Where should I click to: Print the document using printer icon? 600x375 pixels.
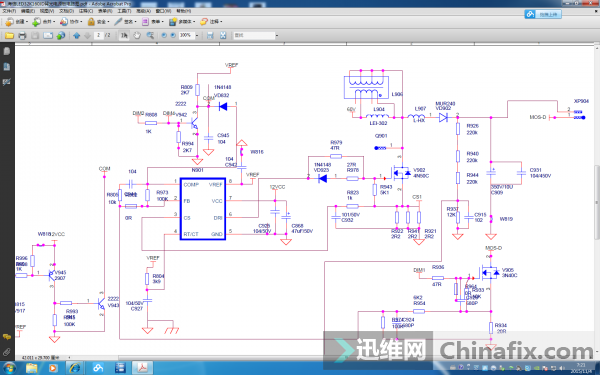click(x=22, y=35)
